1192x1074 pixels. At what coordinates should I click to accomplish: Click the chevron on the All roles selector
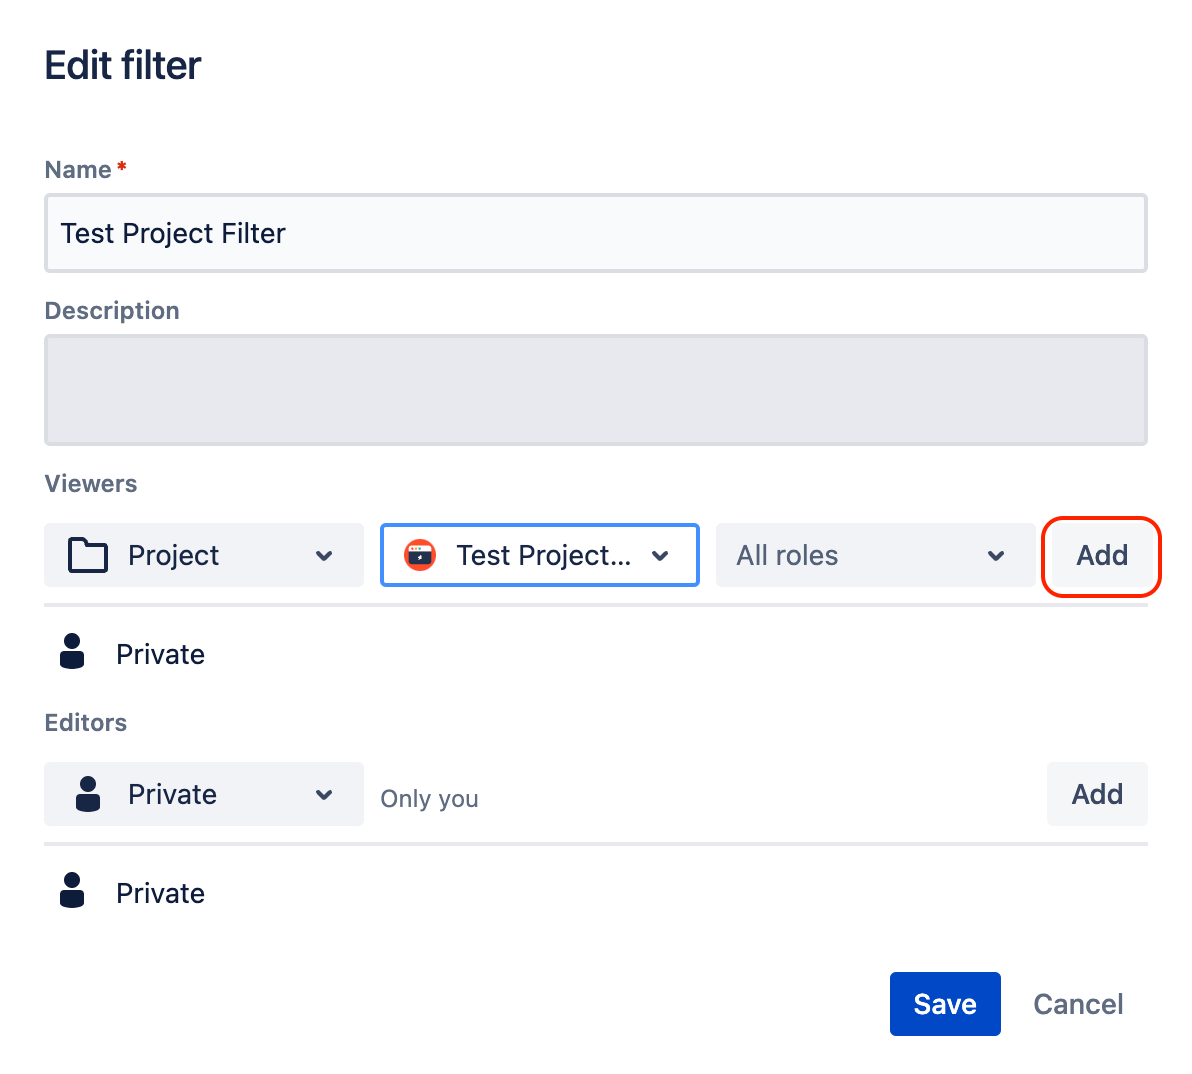pos(996,555)
